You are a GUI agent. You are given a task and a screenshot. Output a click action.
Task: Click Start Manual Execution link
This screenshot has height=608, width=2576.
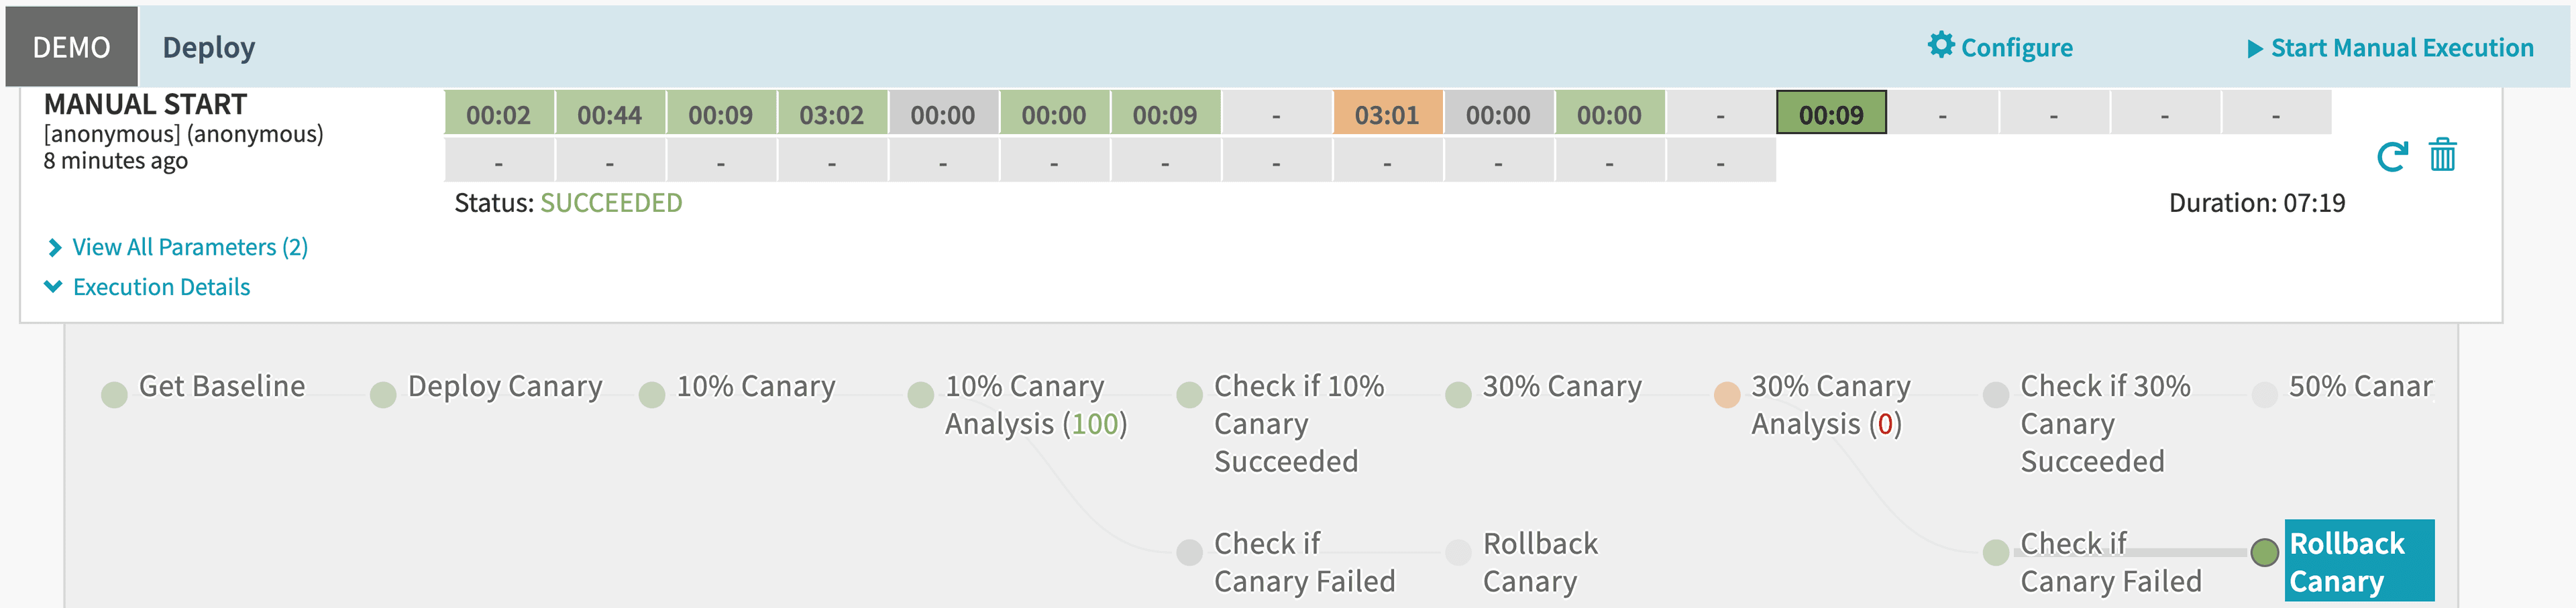pos(2401,48)
